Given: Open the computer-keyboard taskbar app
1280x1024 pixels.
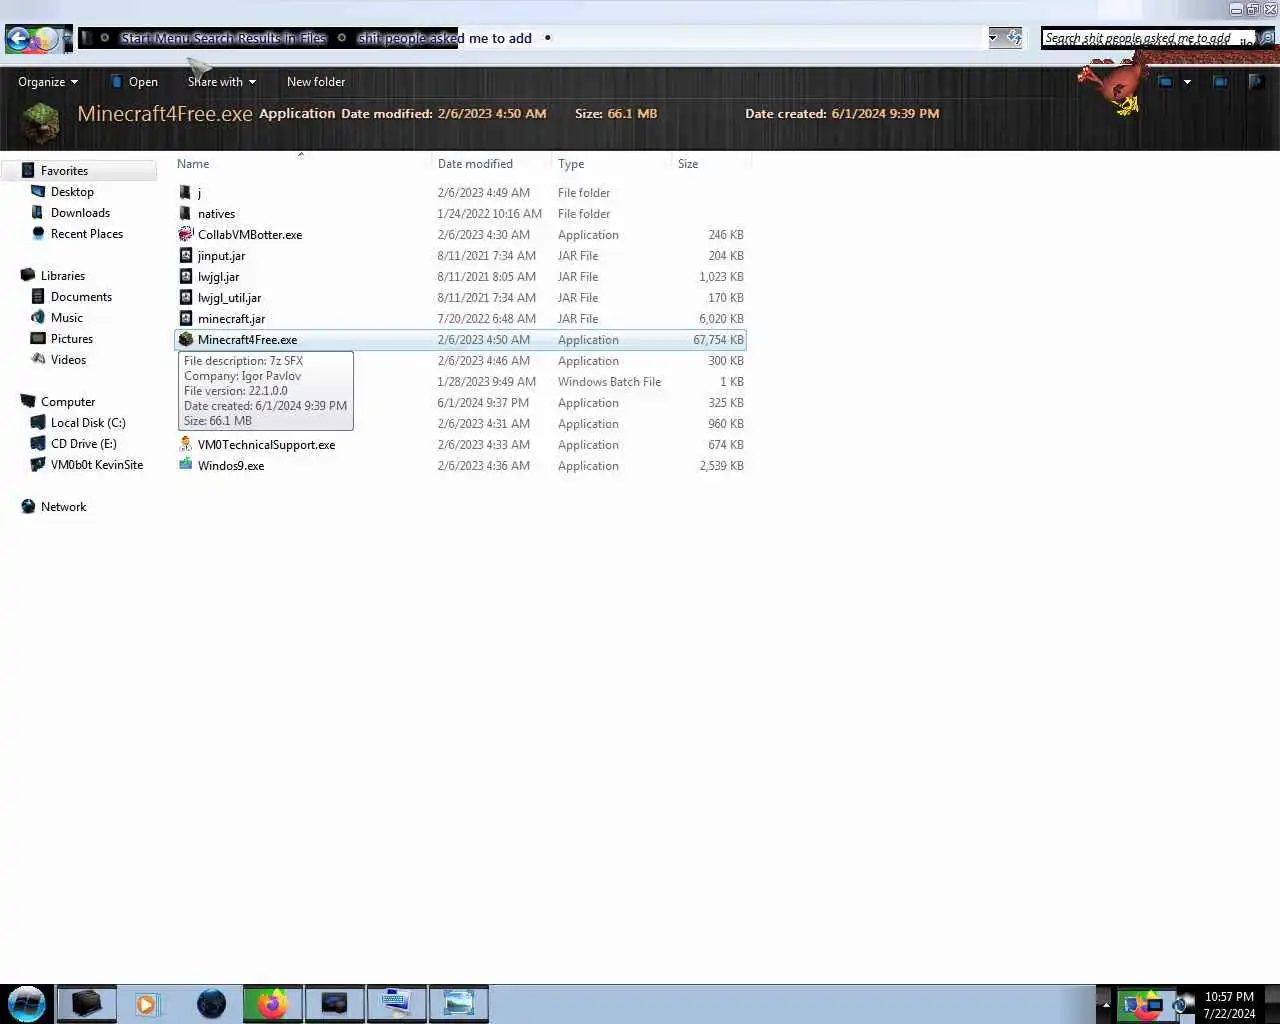Looking at the screenshot, I should pyautogui.click(x=396, y=1004).
